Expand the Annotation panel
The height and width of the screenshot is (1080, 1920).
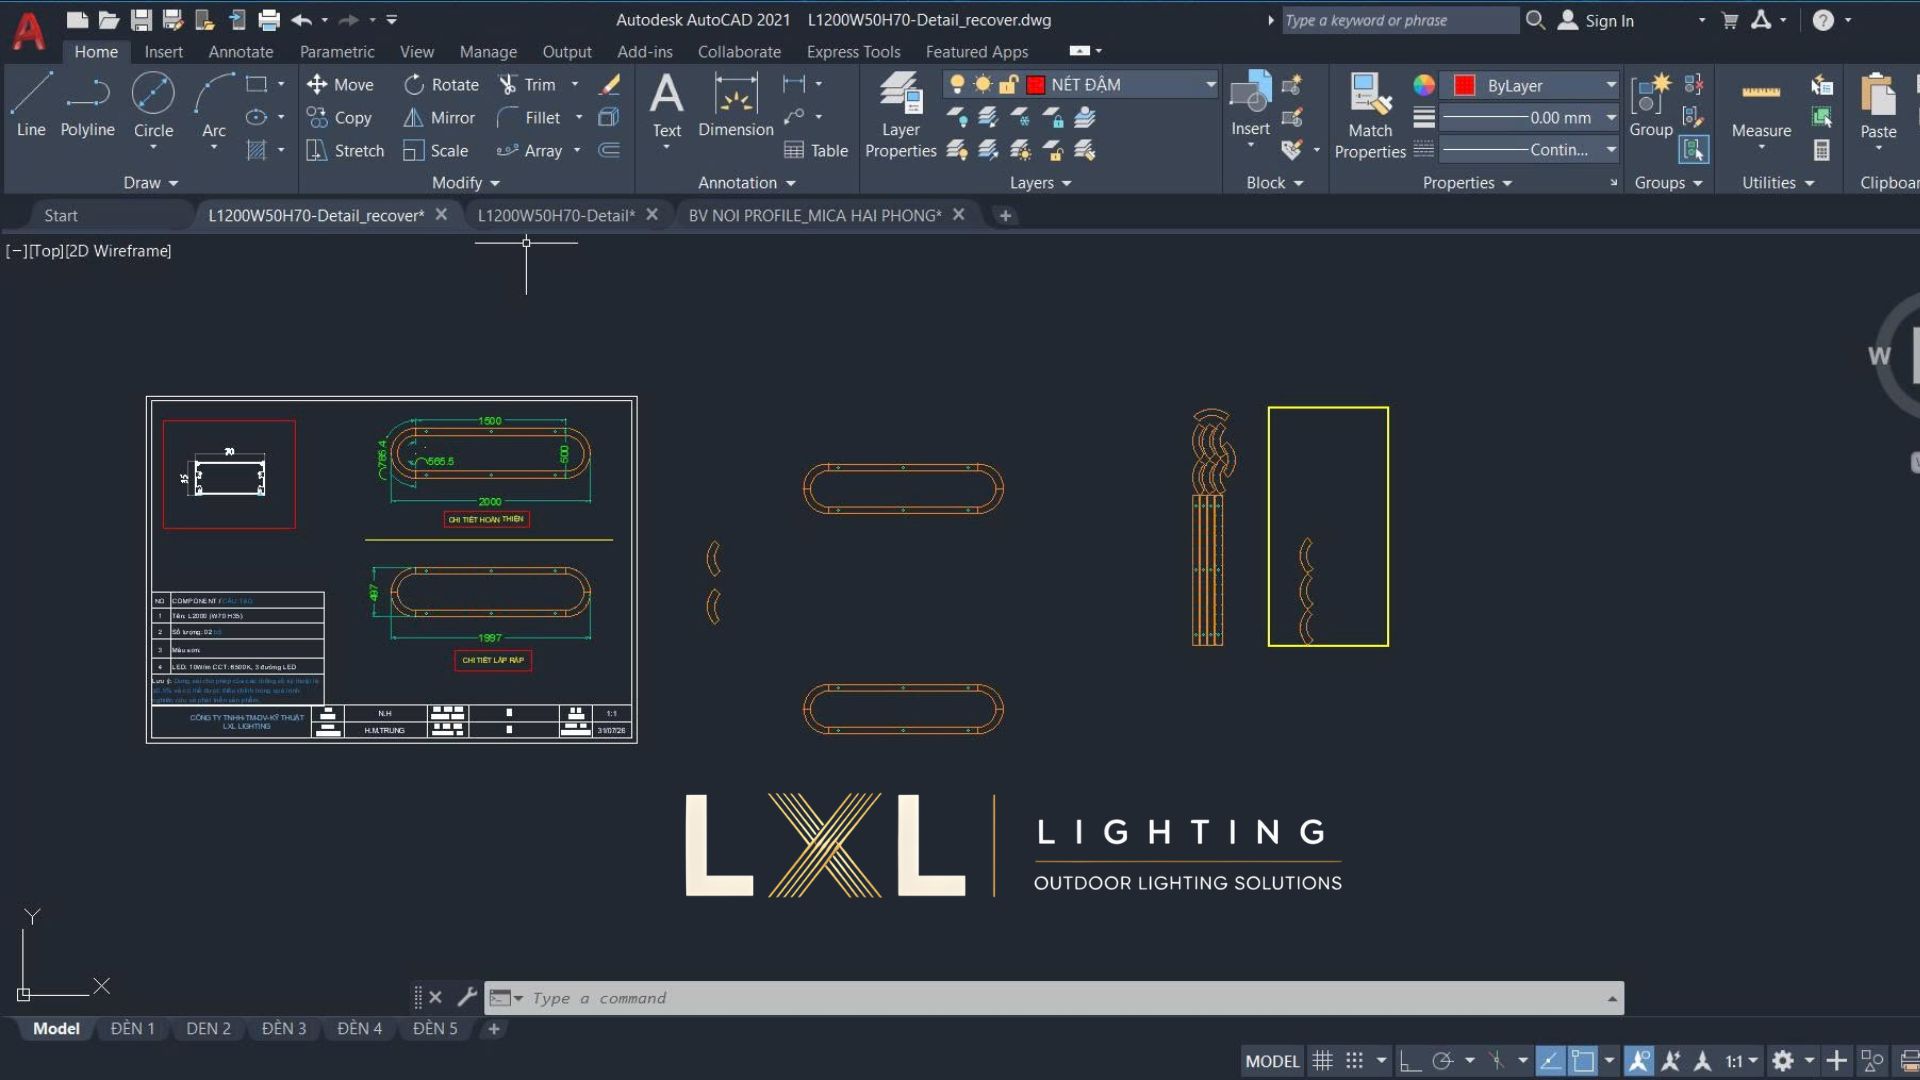pyautogui.click(x=746, y=183)
